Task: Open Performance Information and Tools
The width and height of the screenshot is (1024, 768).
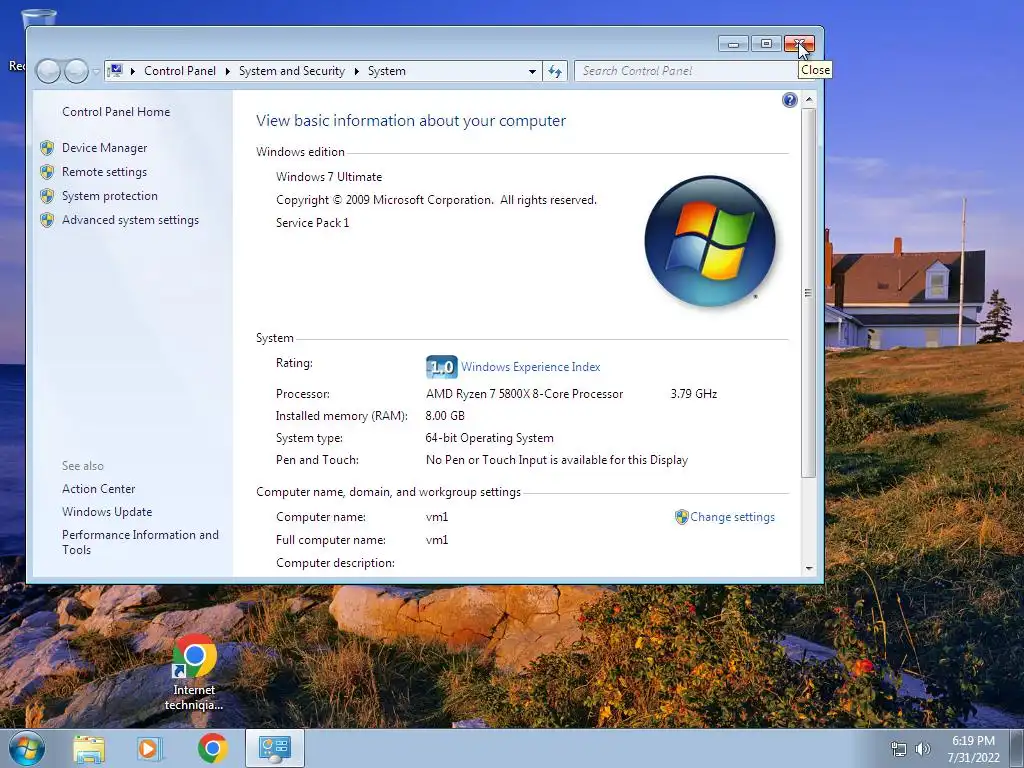Action: (140, 542)
